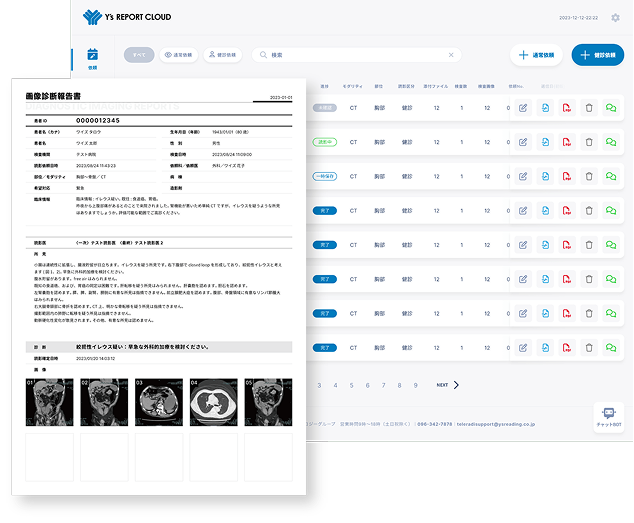Open the blue report file icon, 読影中 row
This screenshot has height=523, width=634.
pos(545,142)
